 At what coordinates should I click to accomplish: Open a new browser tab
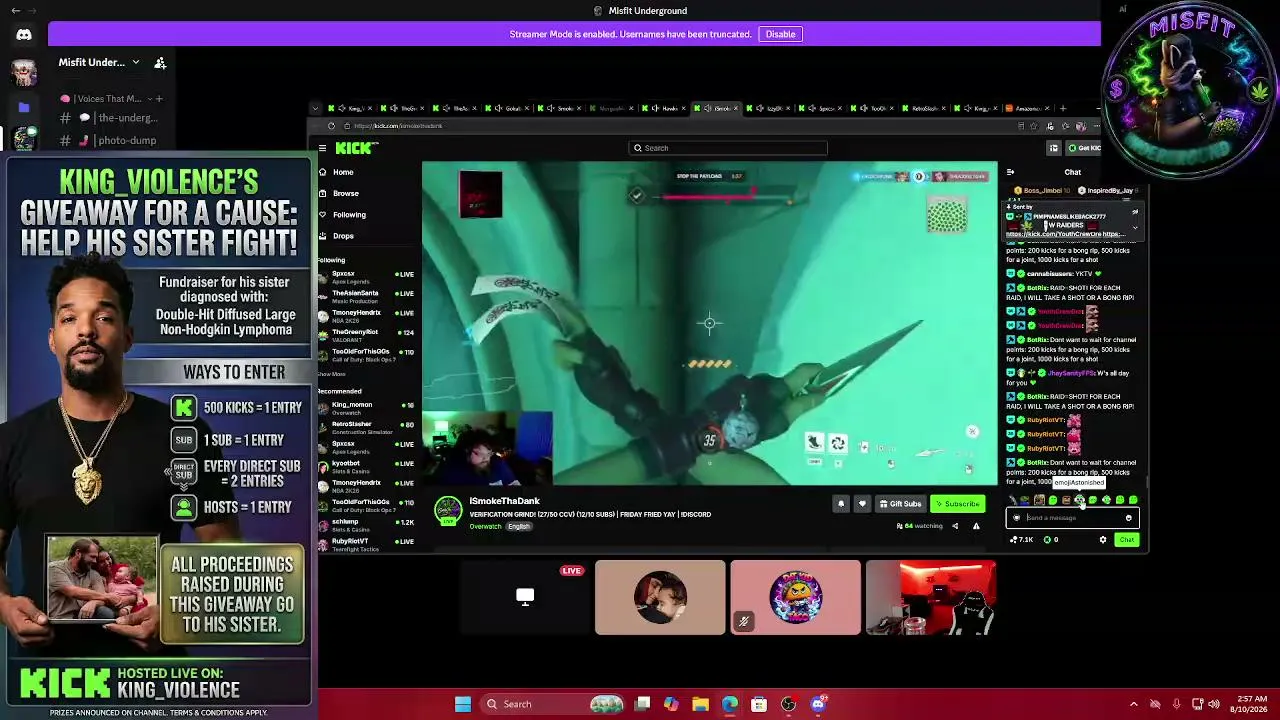[1063, 108]
